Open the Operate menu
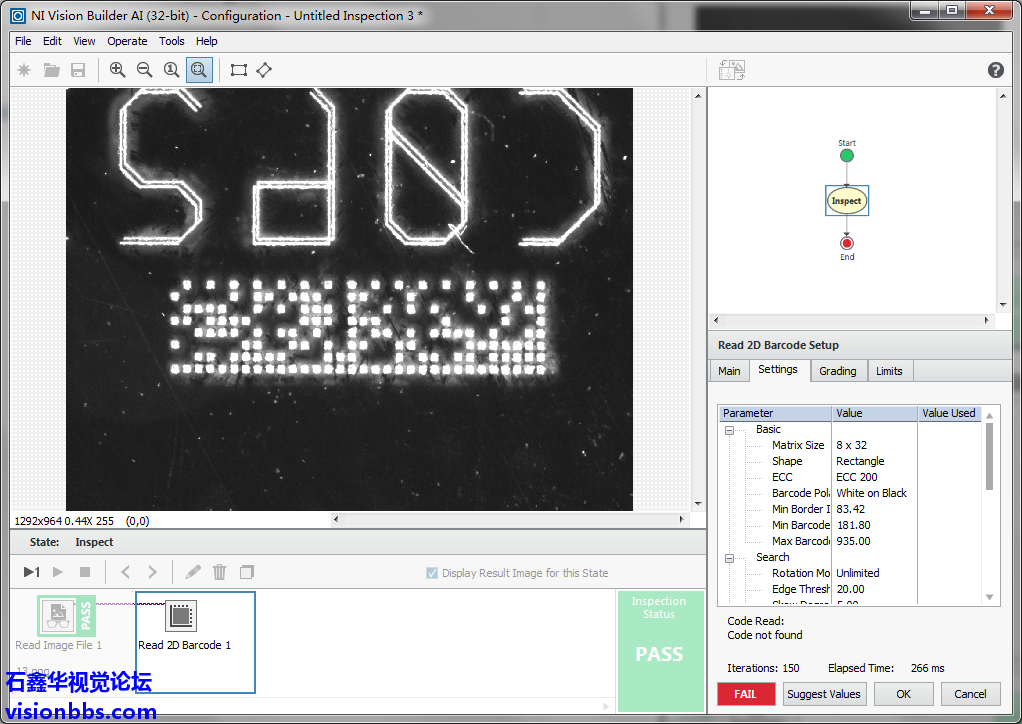This screenshot has width=1022, height=724. click(x=127, y=41)
